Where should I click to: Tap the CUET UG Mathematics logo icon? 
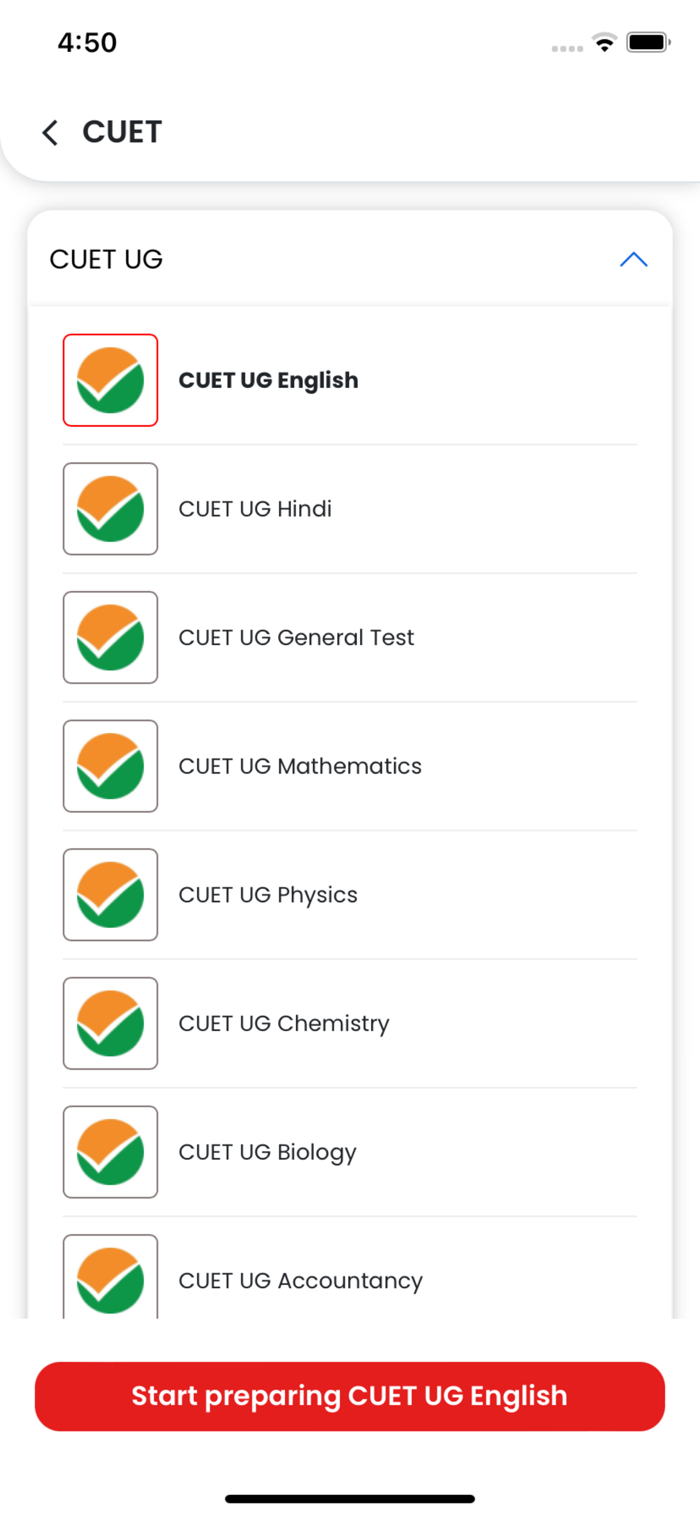110,766
